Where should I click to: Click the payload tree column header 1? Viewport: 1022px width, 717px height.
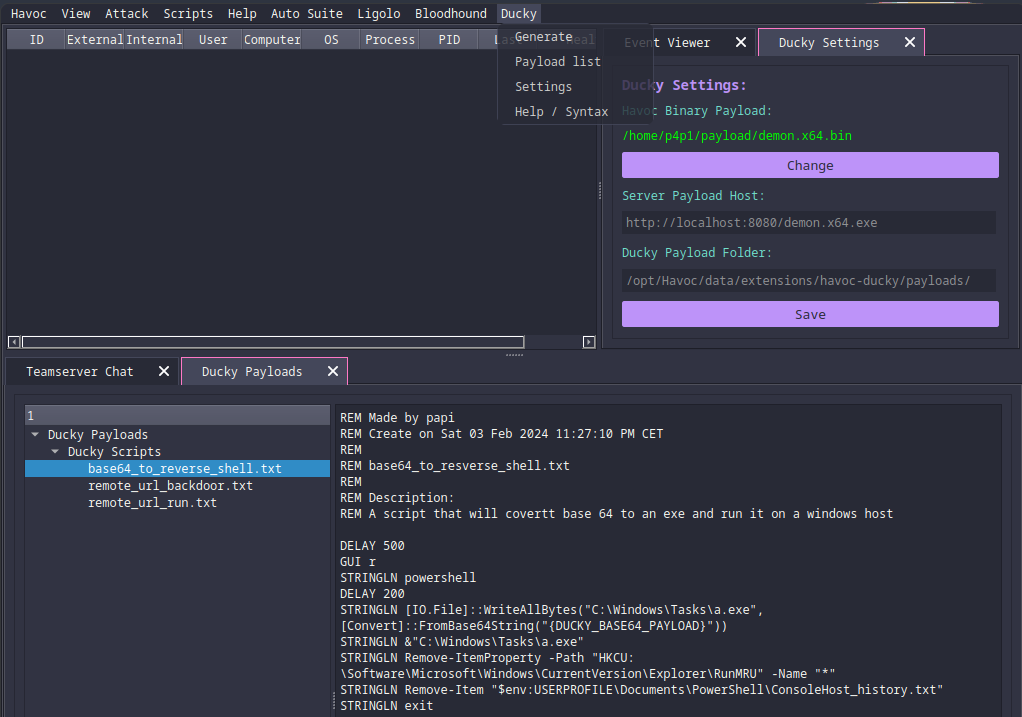coord(177,416)
